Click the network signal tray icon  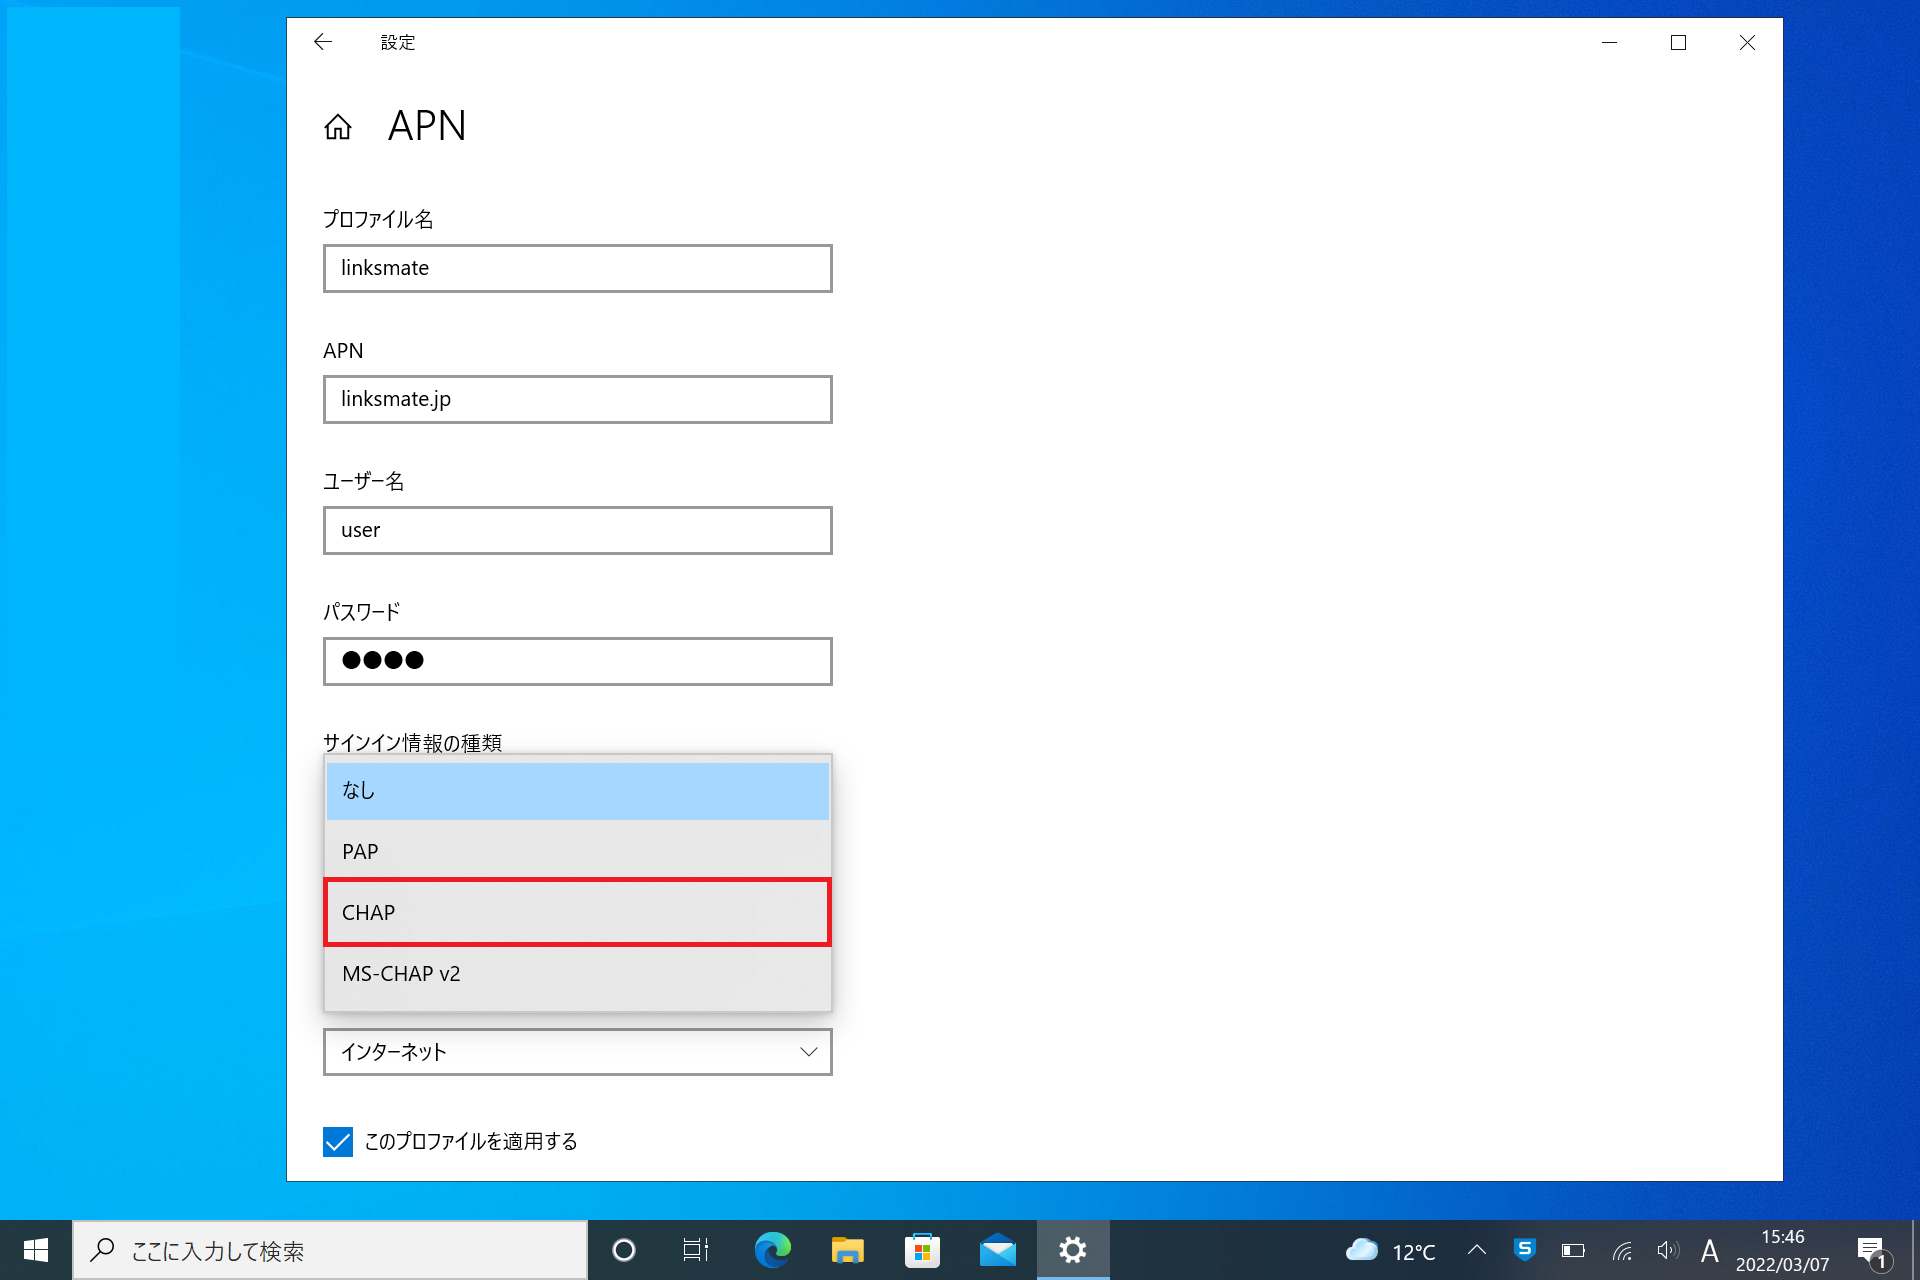(1622, 1250)
